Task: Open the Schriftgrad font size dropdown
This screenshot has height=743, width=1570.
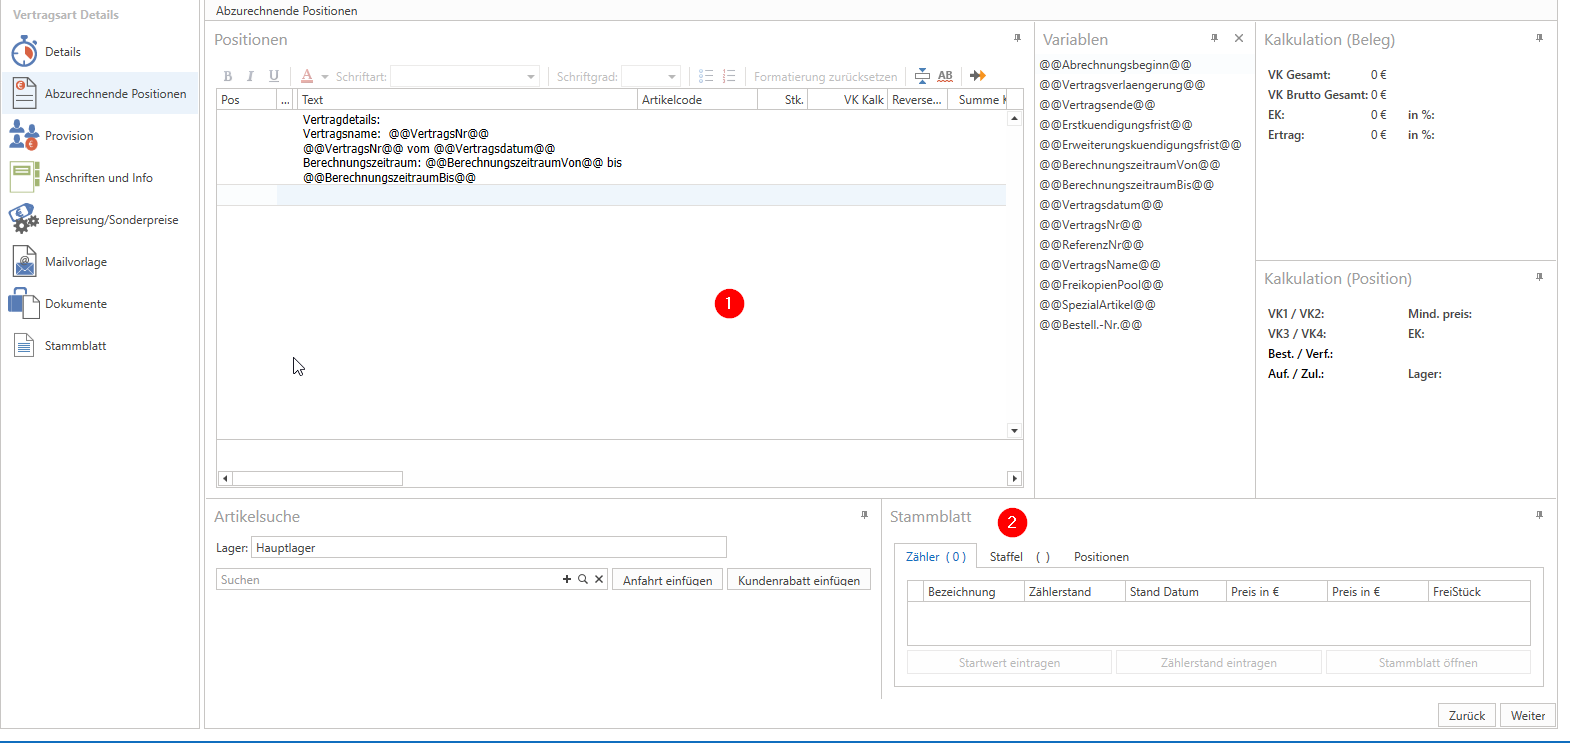Action: [672, 77]
